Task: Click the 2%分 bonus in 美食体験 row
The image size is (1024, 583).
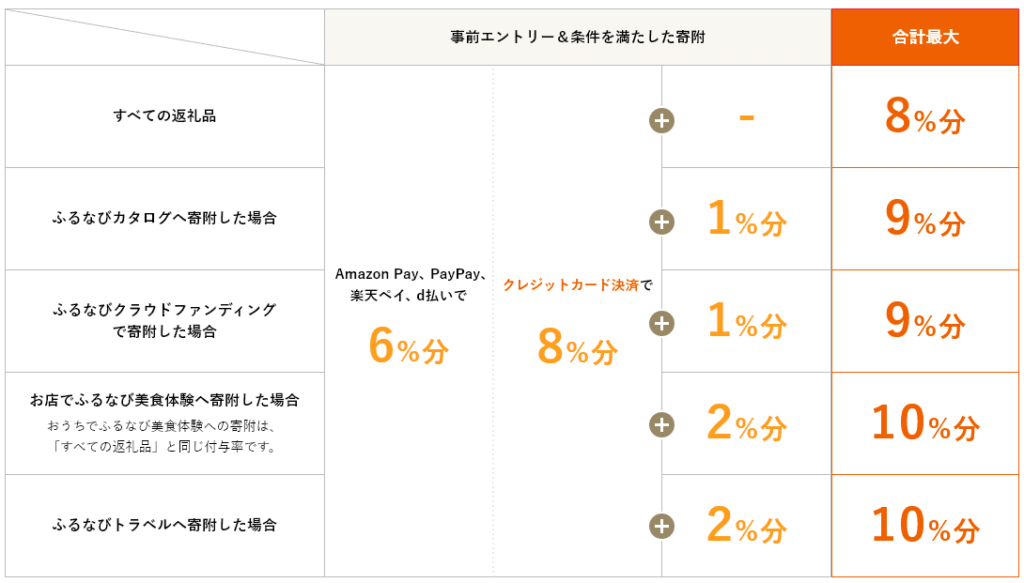Action: click(746, 424)
